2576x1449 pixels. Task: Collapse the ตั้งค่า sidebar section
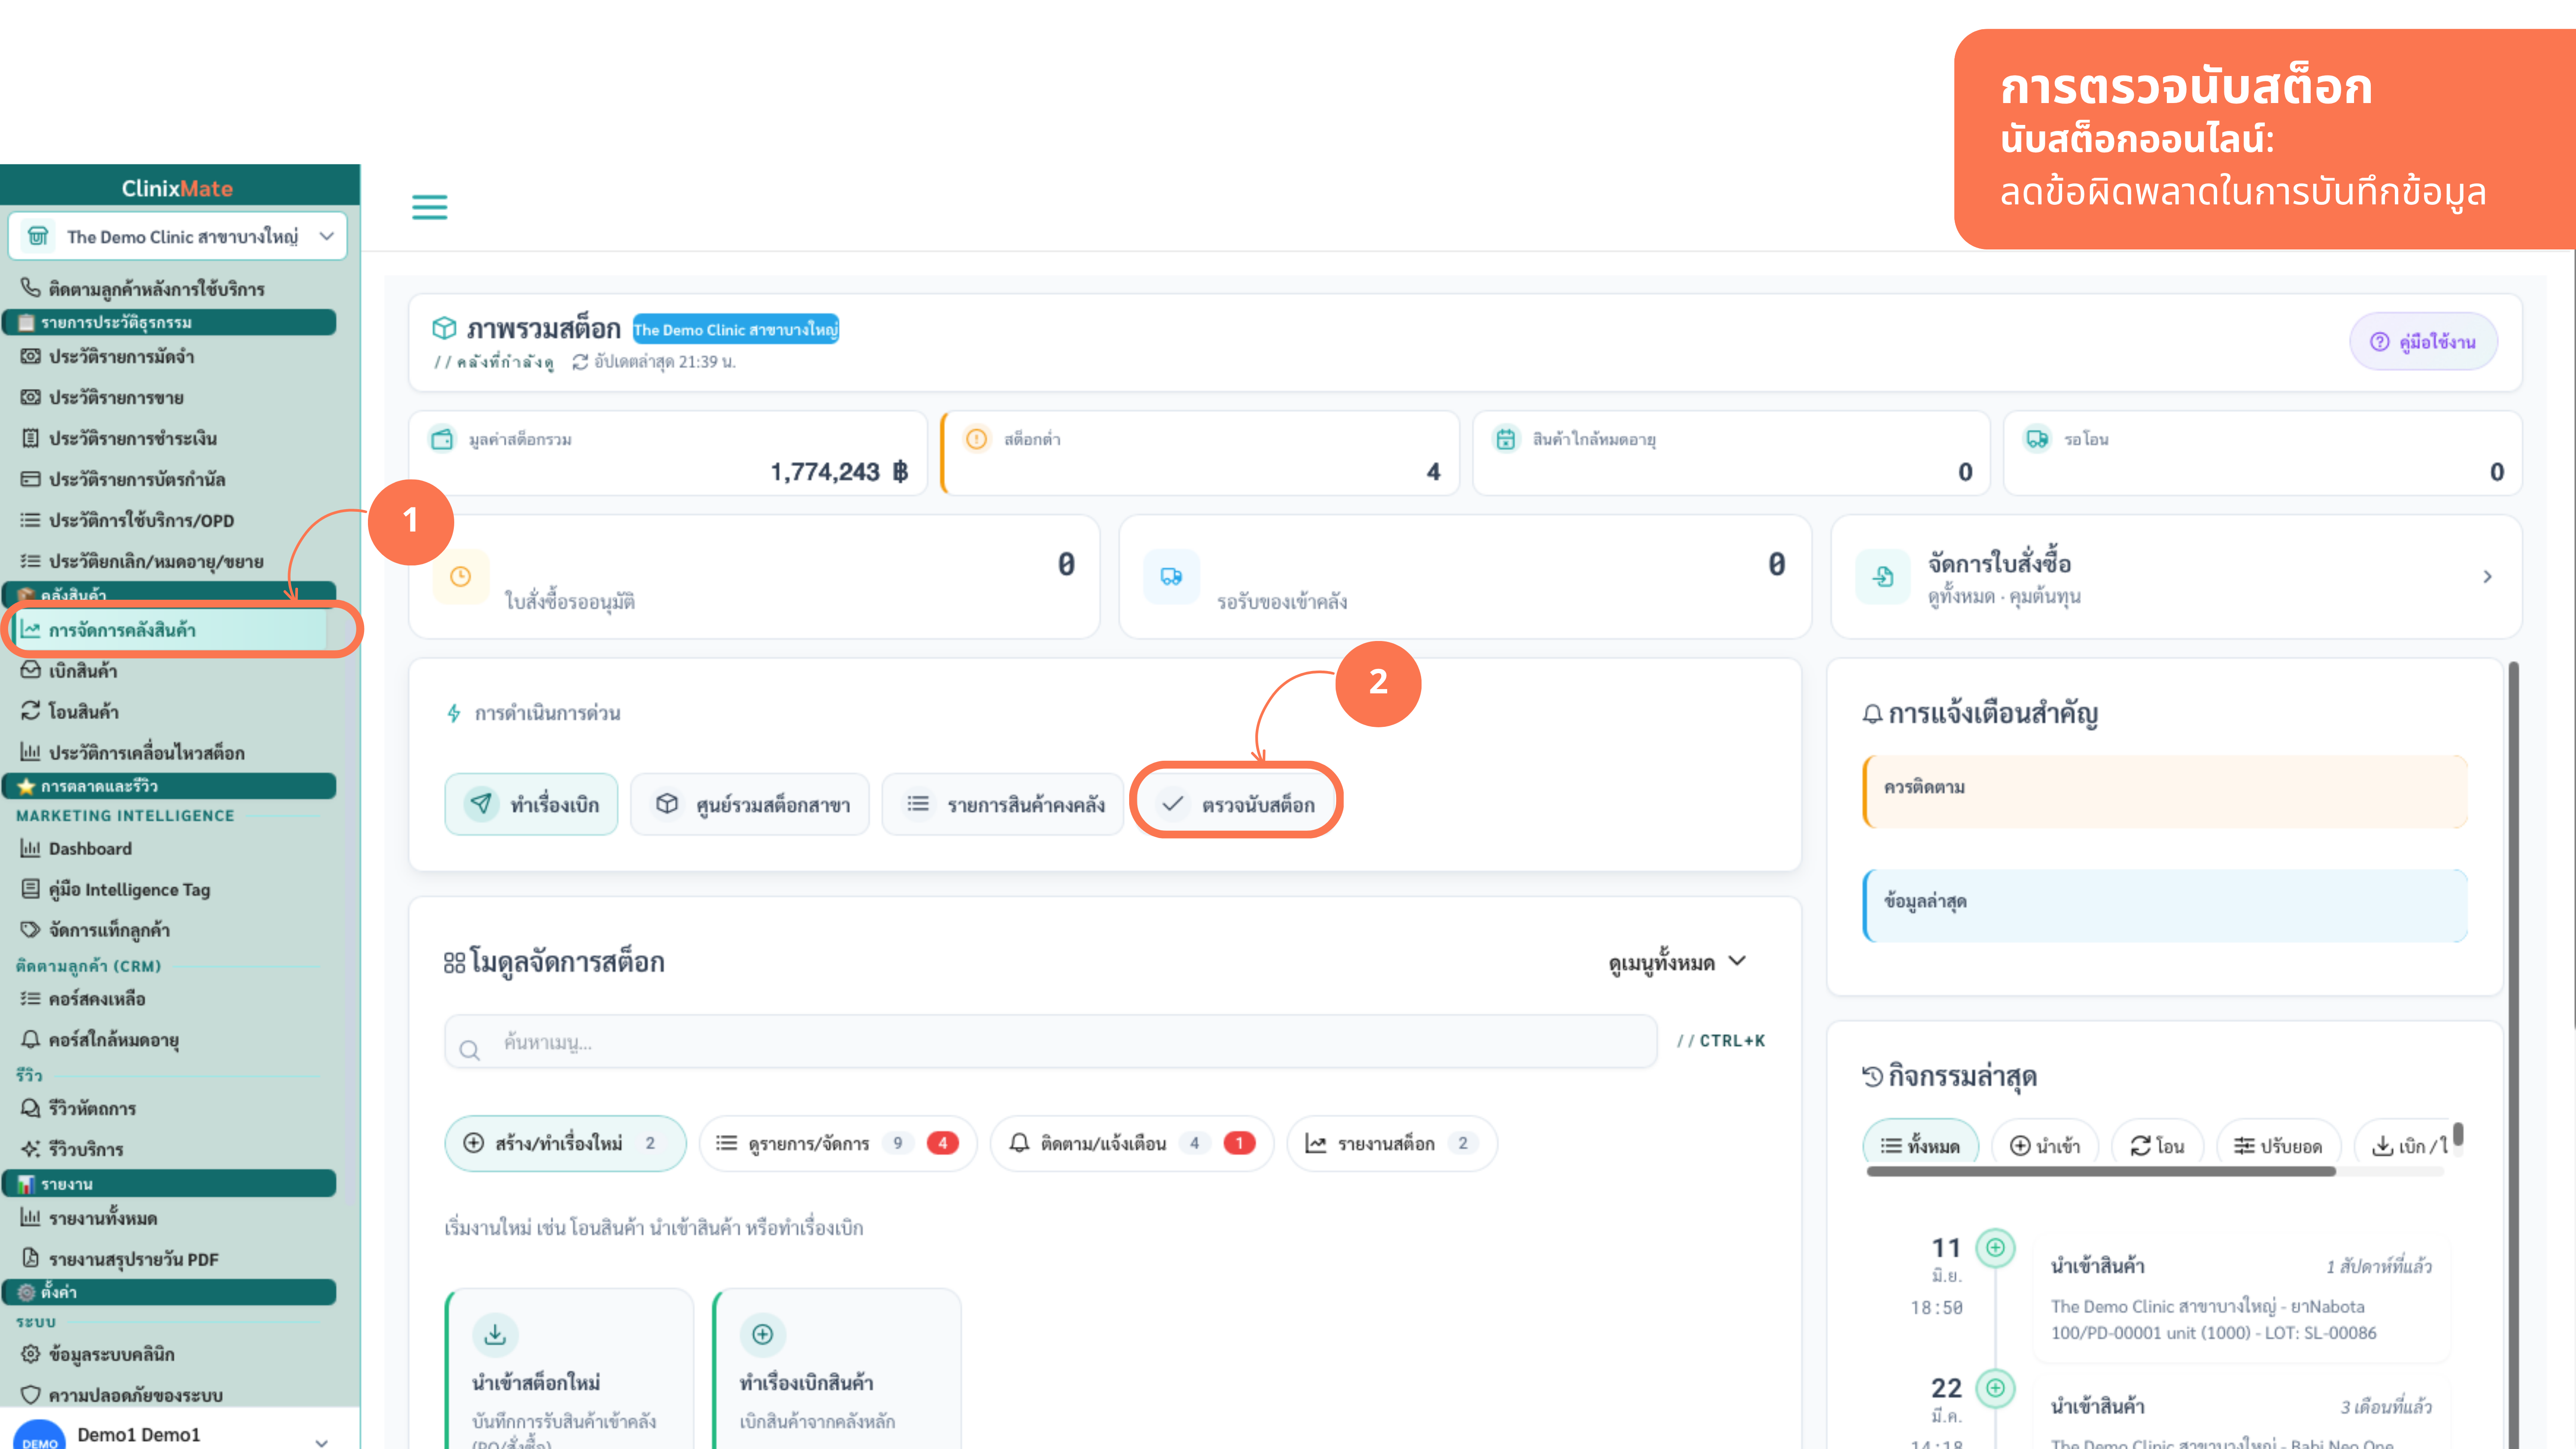pos(169,1292)
